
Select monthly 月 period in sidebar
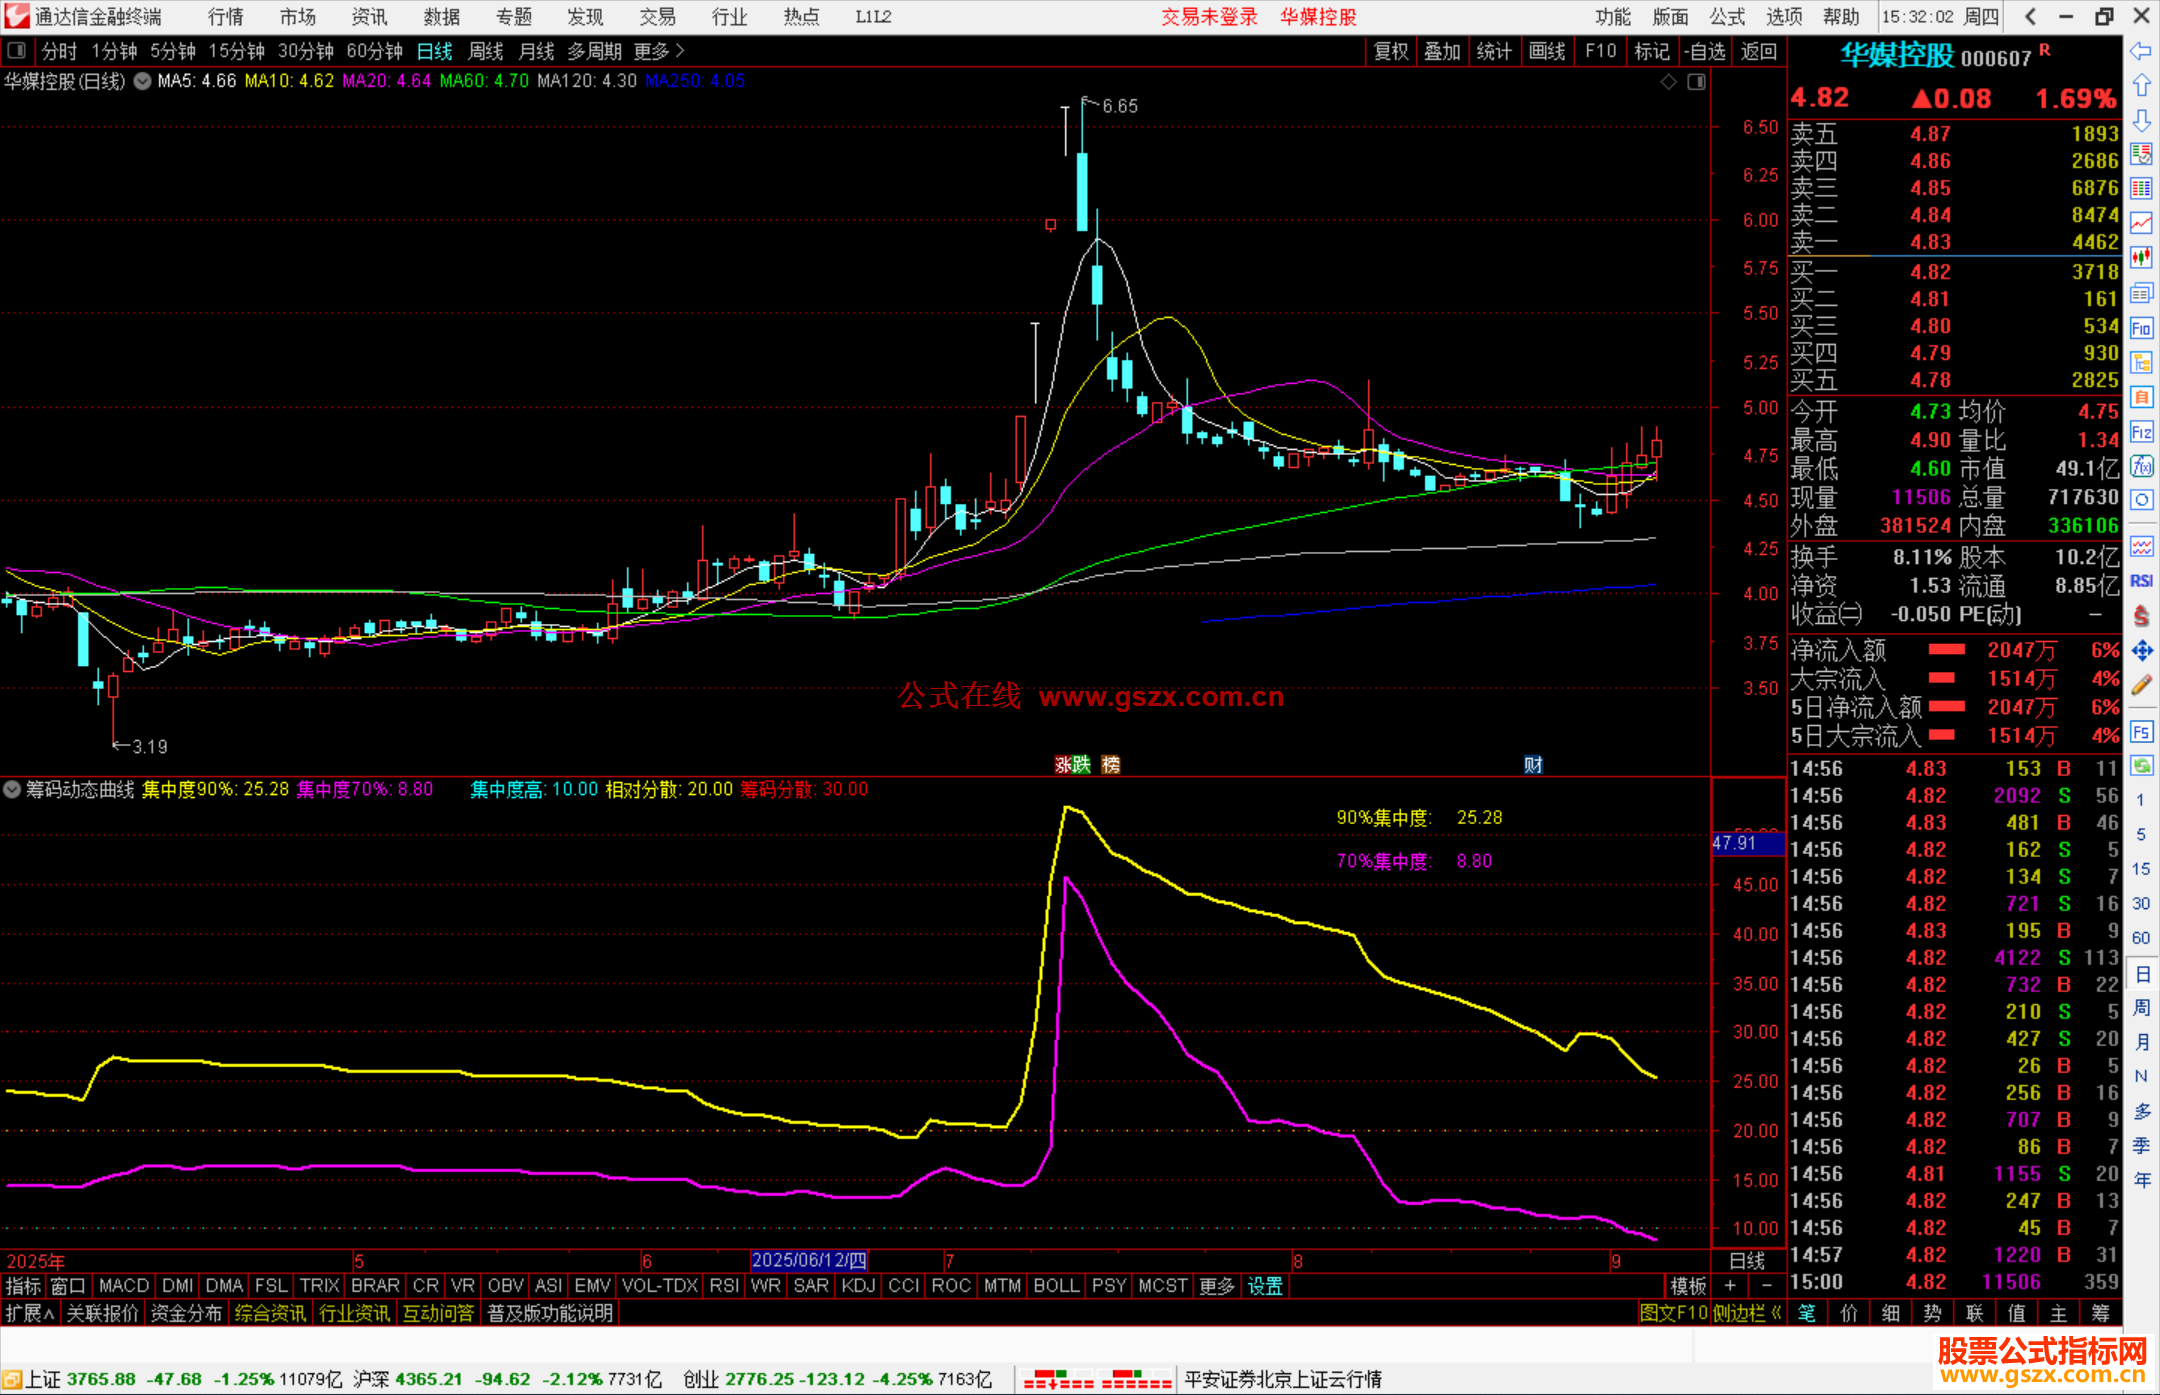pyautogui.click(x=2141, y=1042)
